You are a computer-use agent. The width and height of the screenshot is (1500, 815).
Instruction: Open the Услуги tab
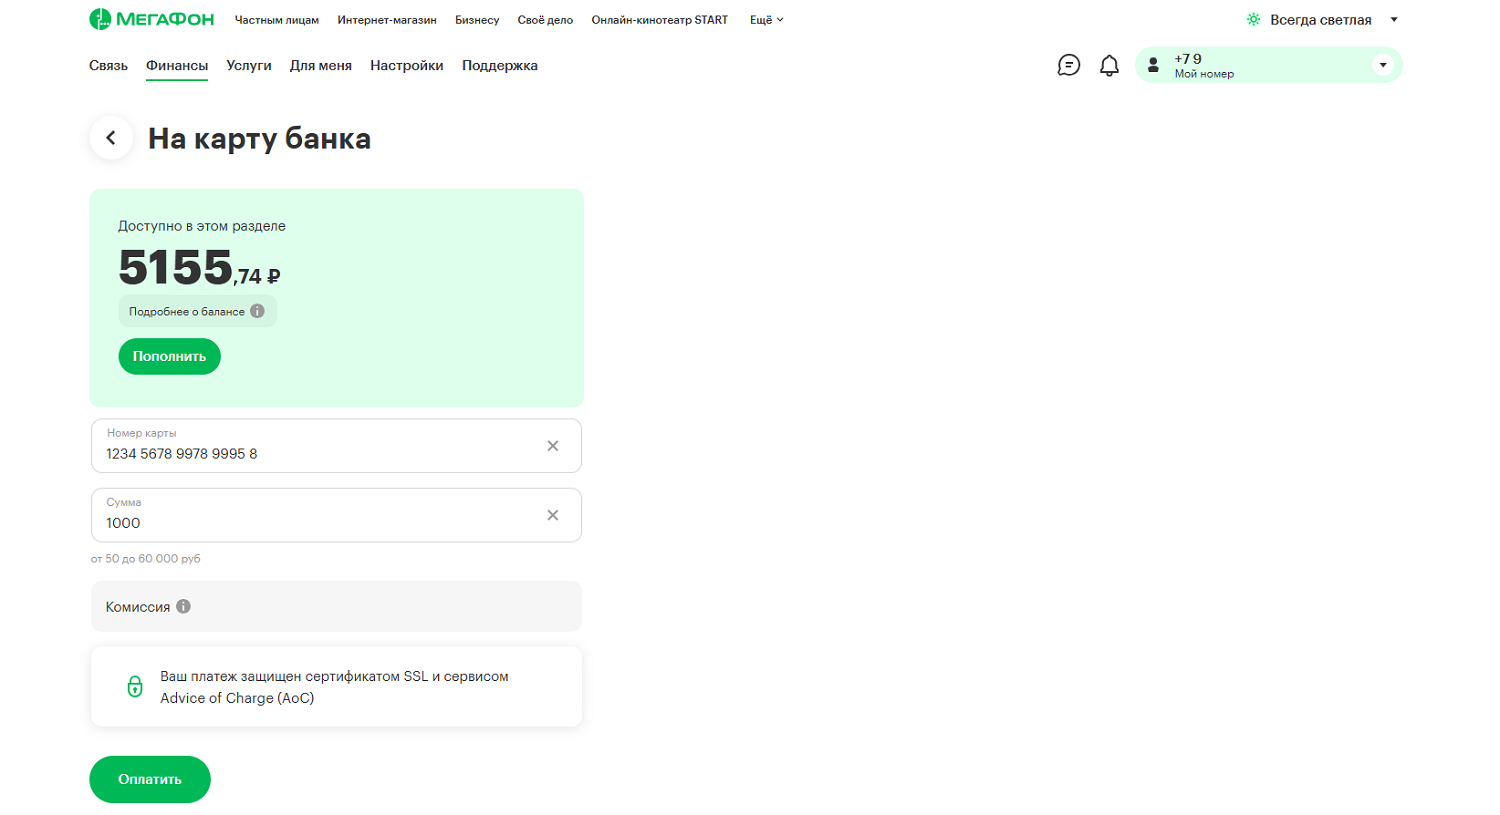(248, 66)
